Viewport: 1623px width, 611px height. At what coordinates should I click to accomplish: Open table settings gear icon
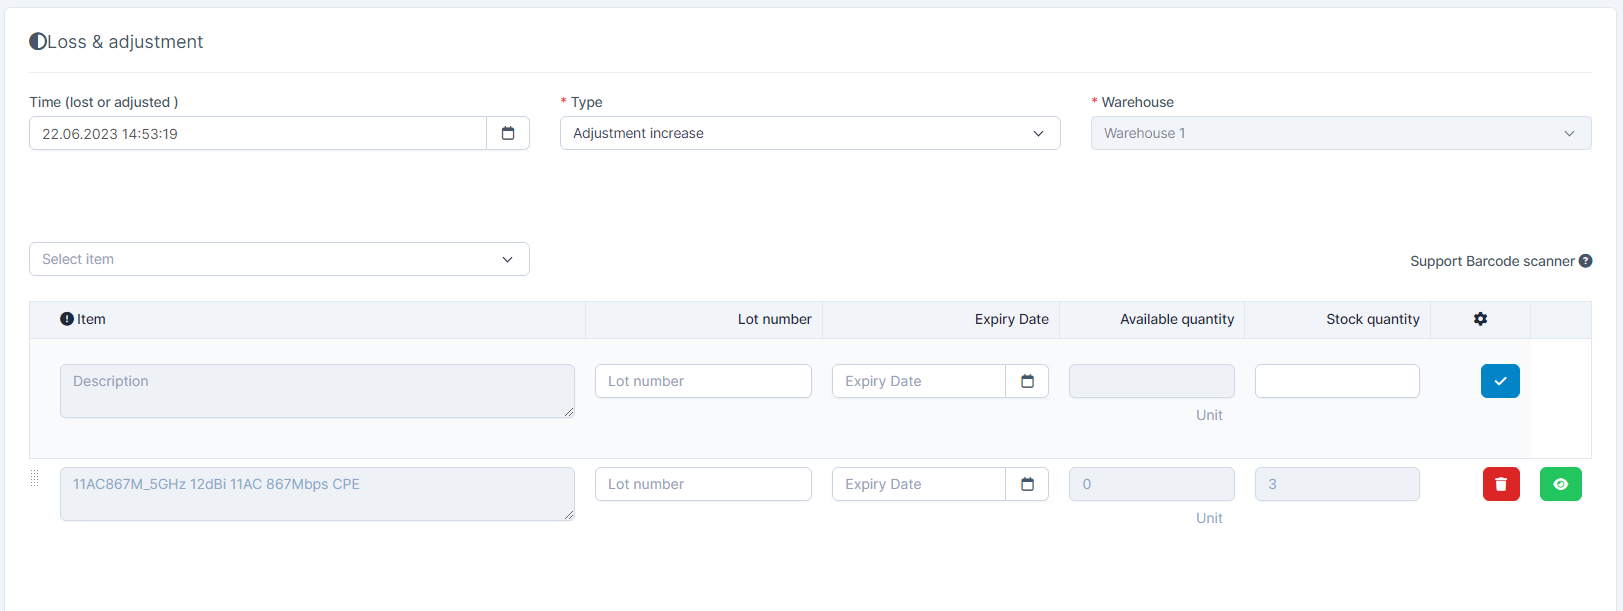point(1480,319)
